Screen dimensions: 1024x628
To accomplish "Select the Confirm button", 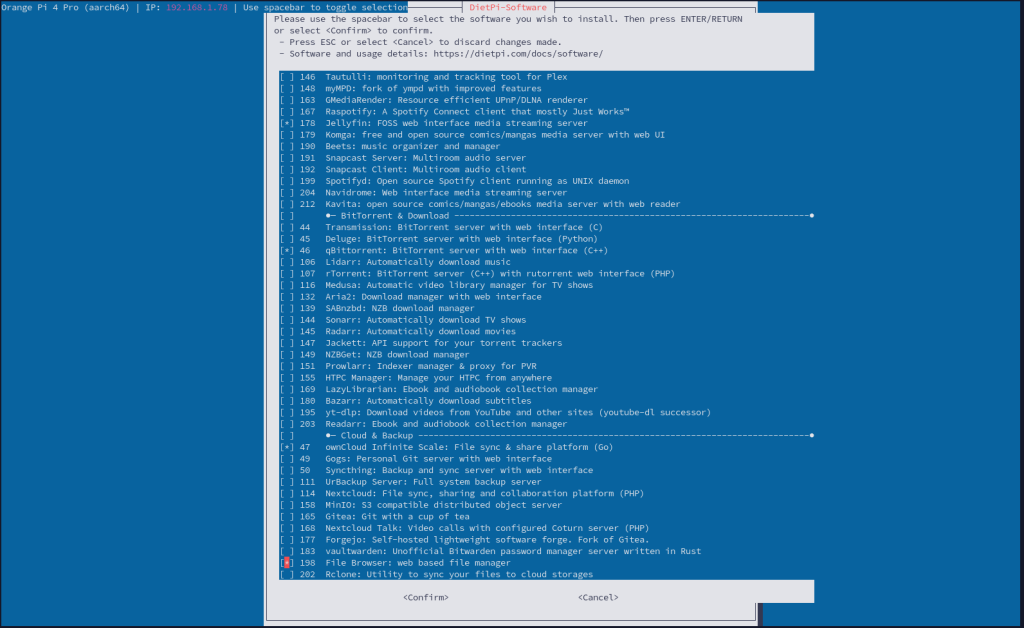I will 426,597.
